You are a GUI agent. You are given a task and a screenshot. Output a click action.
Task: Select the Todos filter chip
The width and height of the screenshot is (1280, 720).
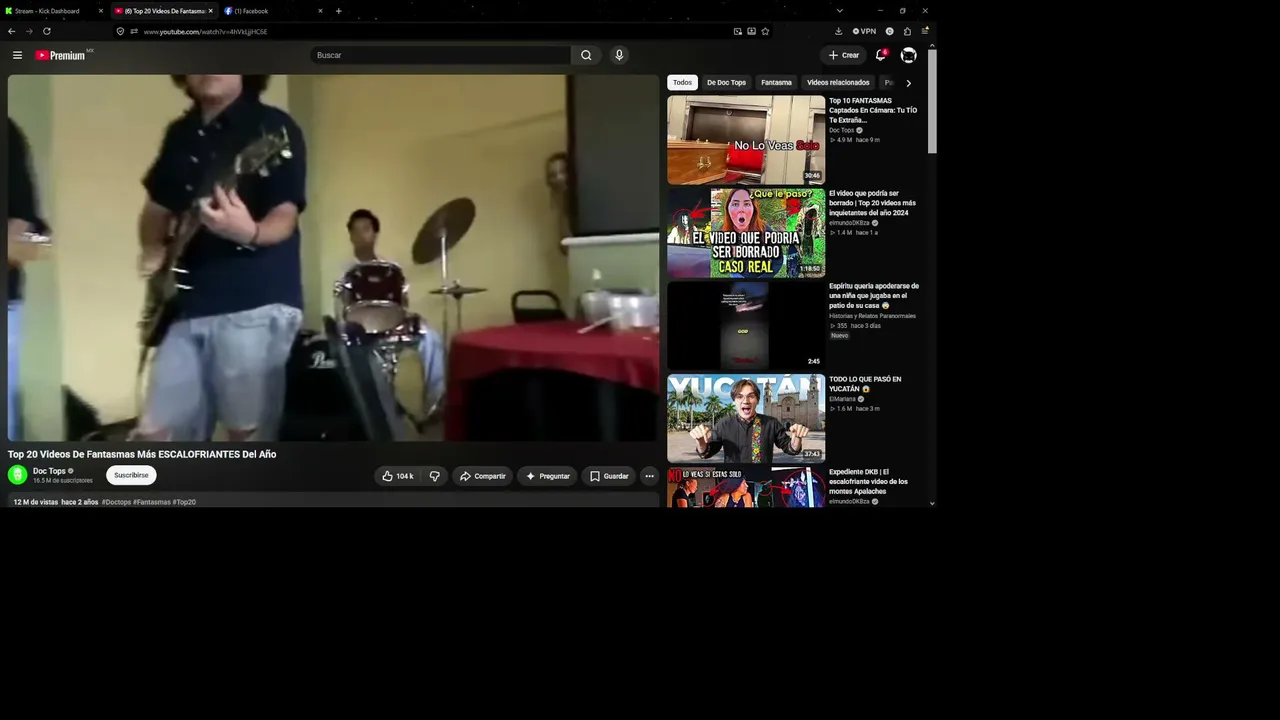pos(682,83)
